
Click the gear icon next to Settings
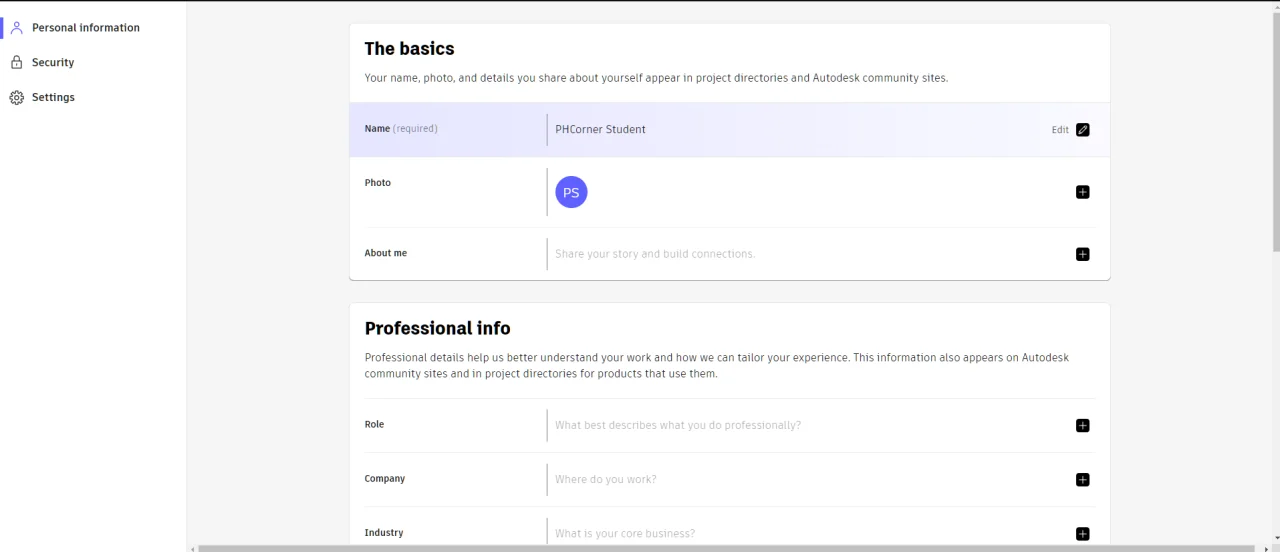coord(17,97)
